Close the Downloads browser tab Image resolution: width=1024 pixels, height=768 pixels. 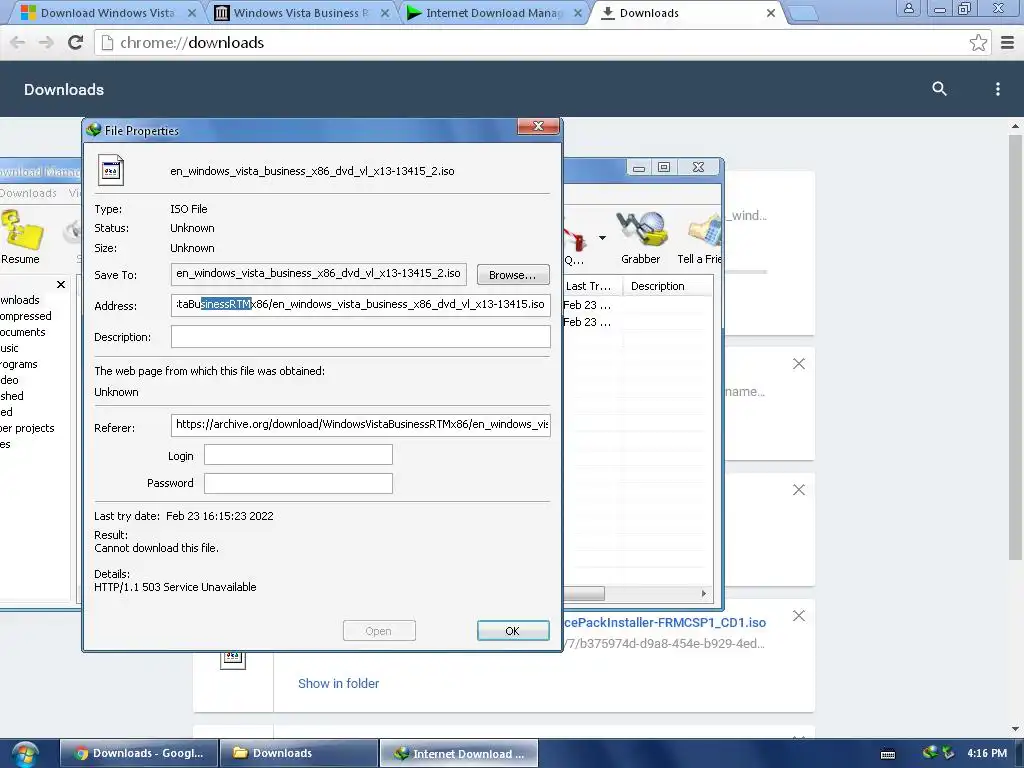coord(771,13)
